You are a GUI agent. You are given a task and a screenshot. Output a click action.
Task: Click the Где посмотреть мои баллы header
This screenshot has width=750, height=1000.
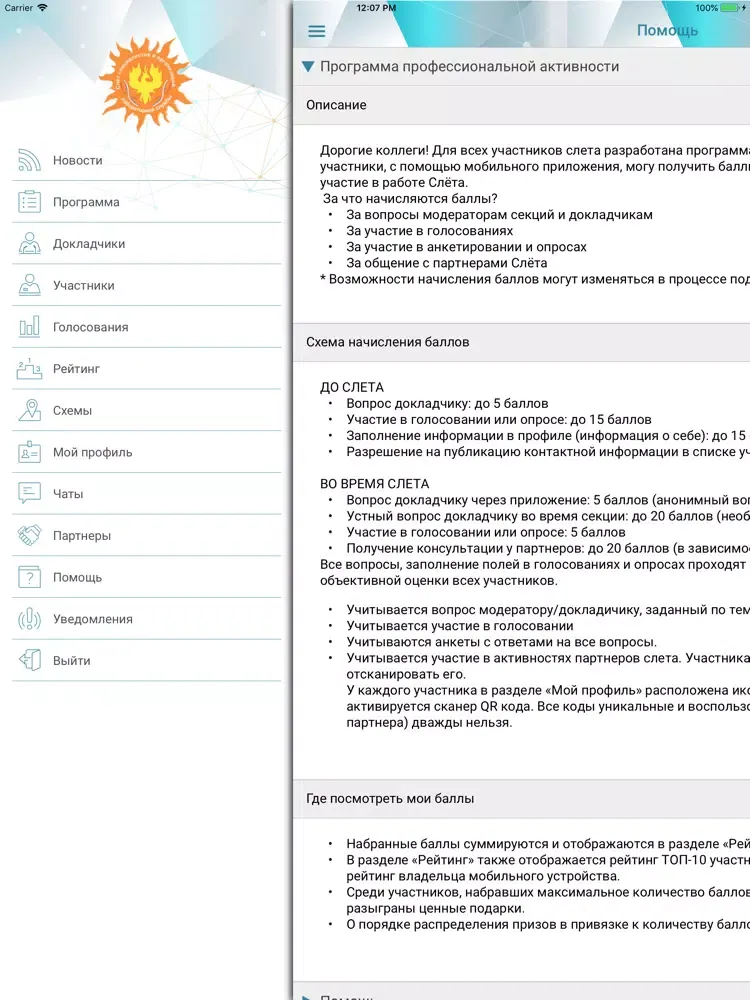point(522,798)
